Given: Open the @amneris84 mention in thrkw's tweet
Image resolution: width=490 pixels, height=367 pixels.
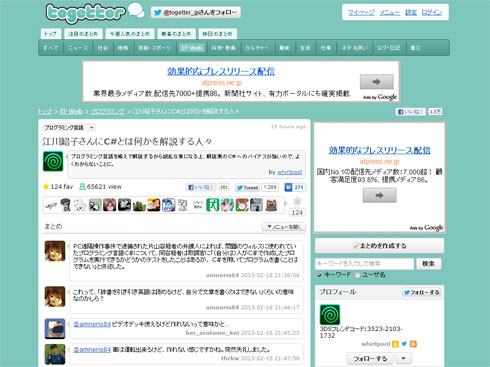Looking at the screenshot, I should (x=92, y=350).
